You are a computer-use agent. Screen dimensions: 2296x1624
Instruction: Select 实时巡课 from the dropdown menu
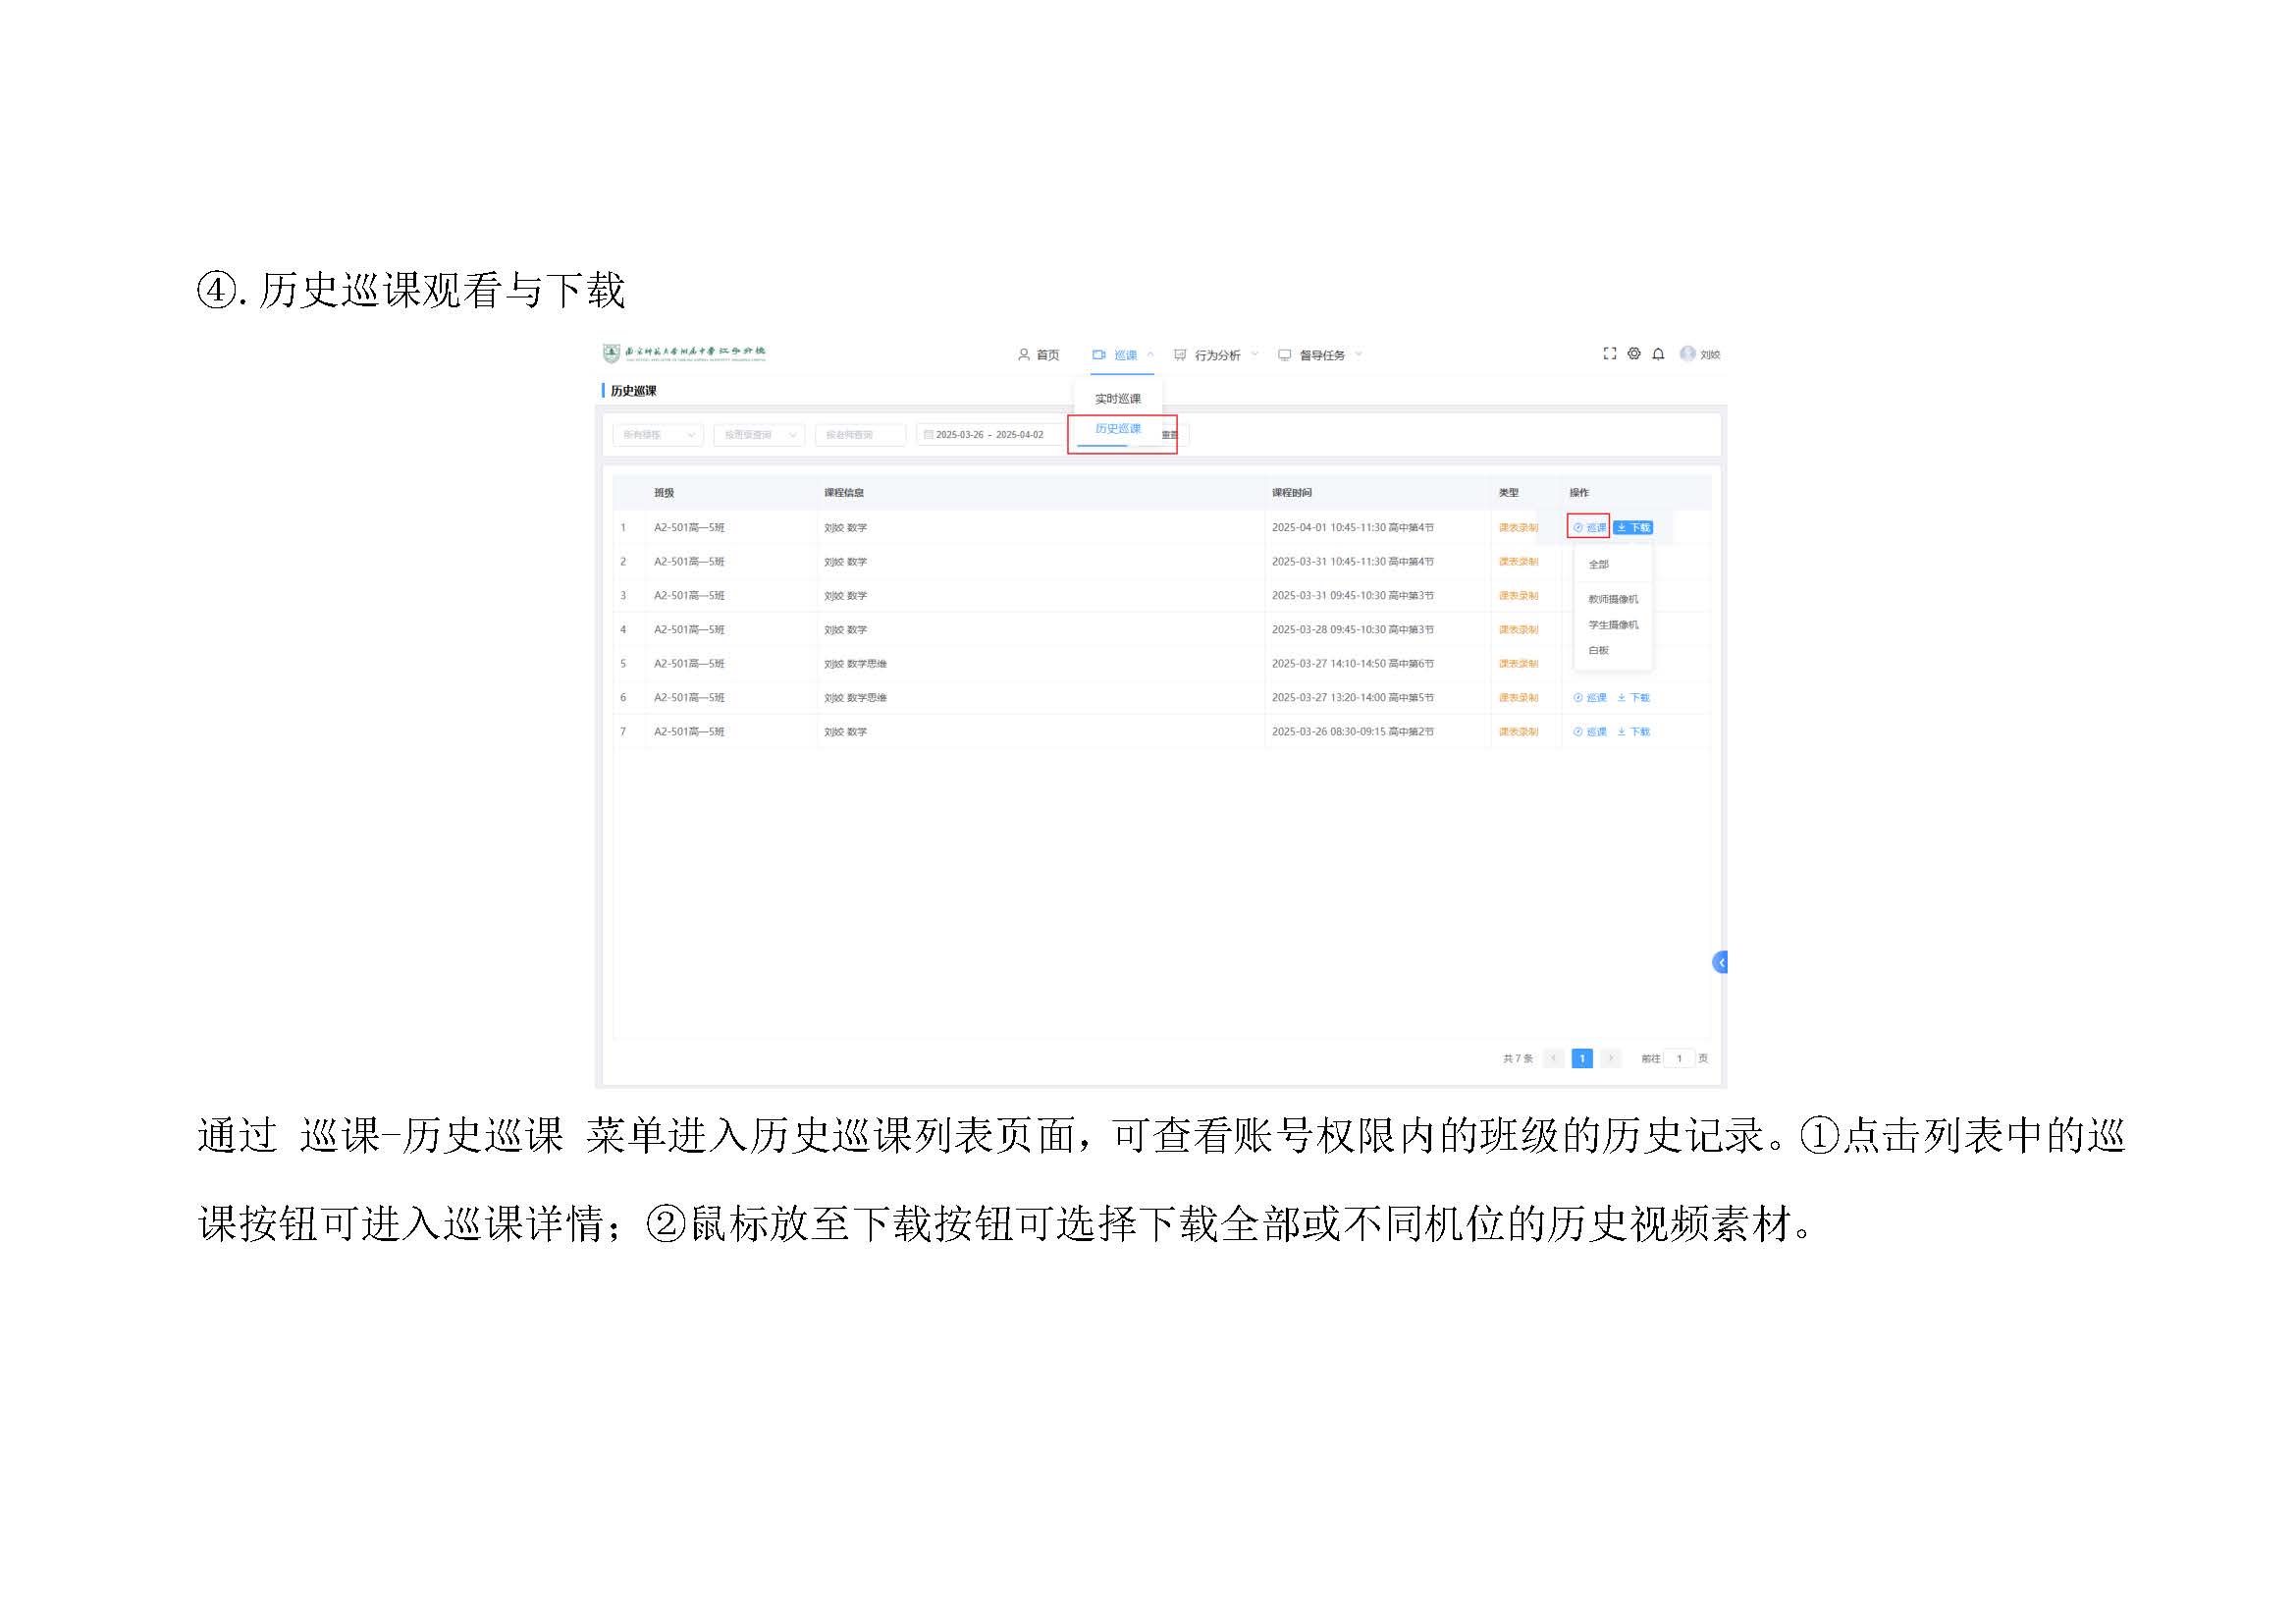[1117, 399]
